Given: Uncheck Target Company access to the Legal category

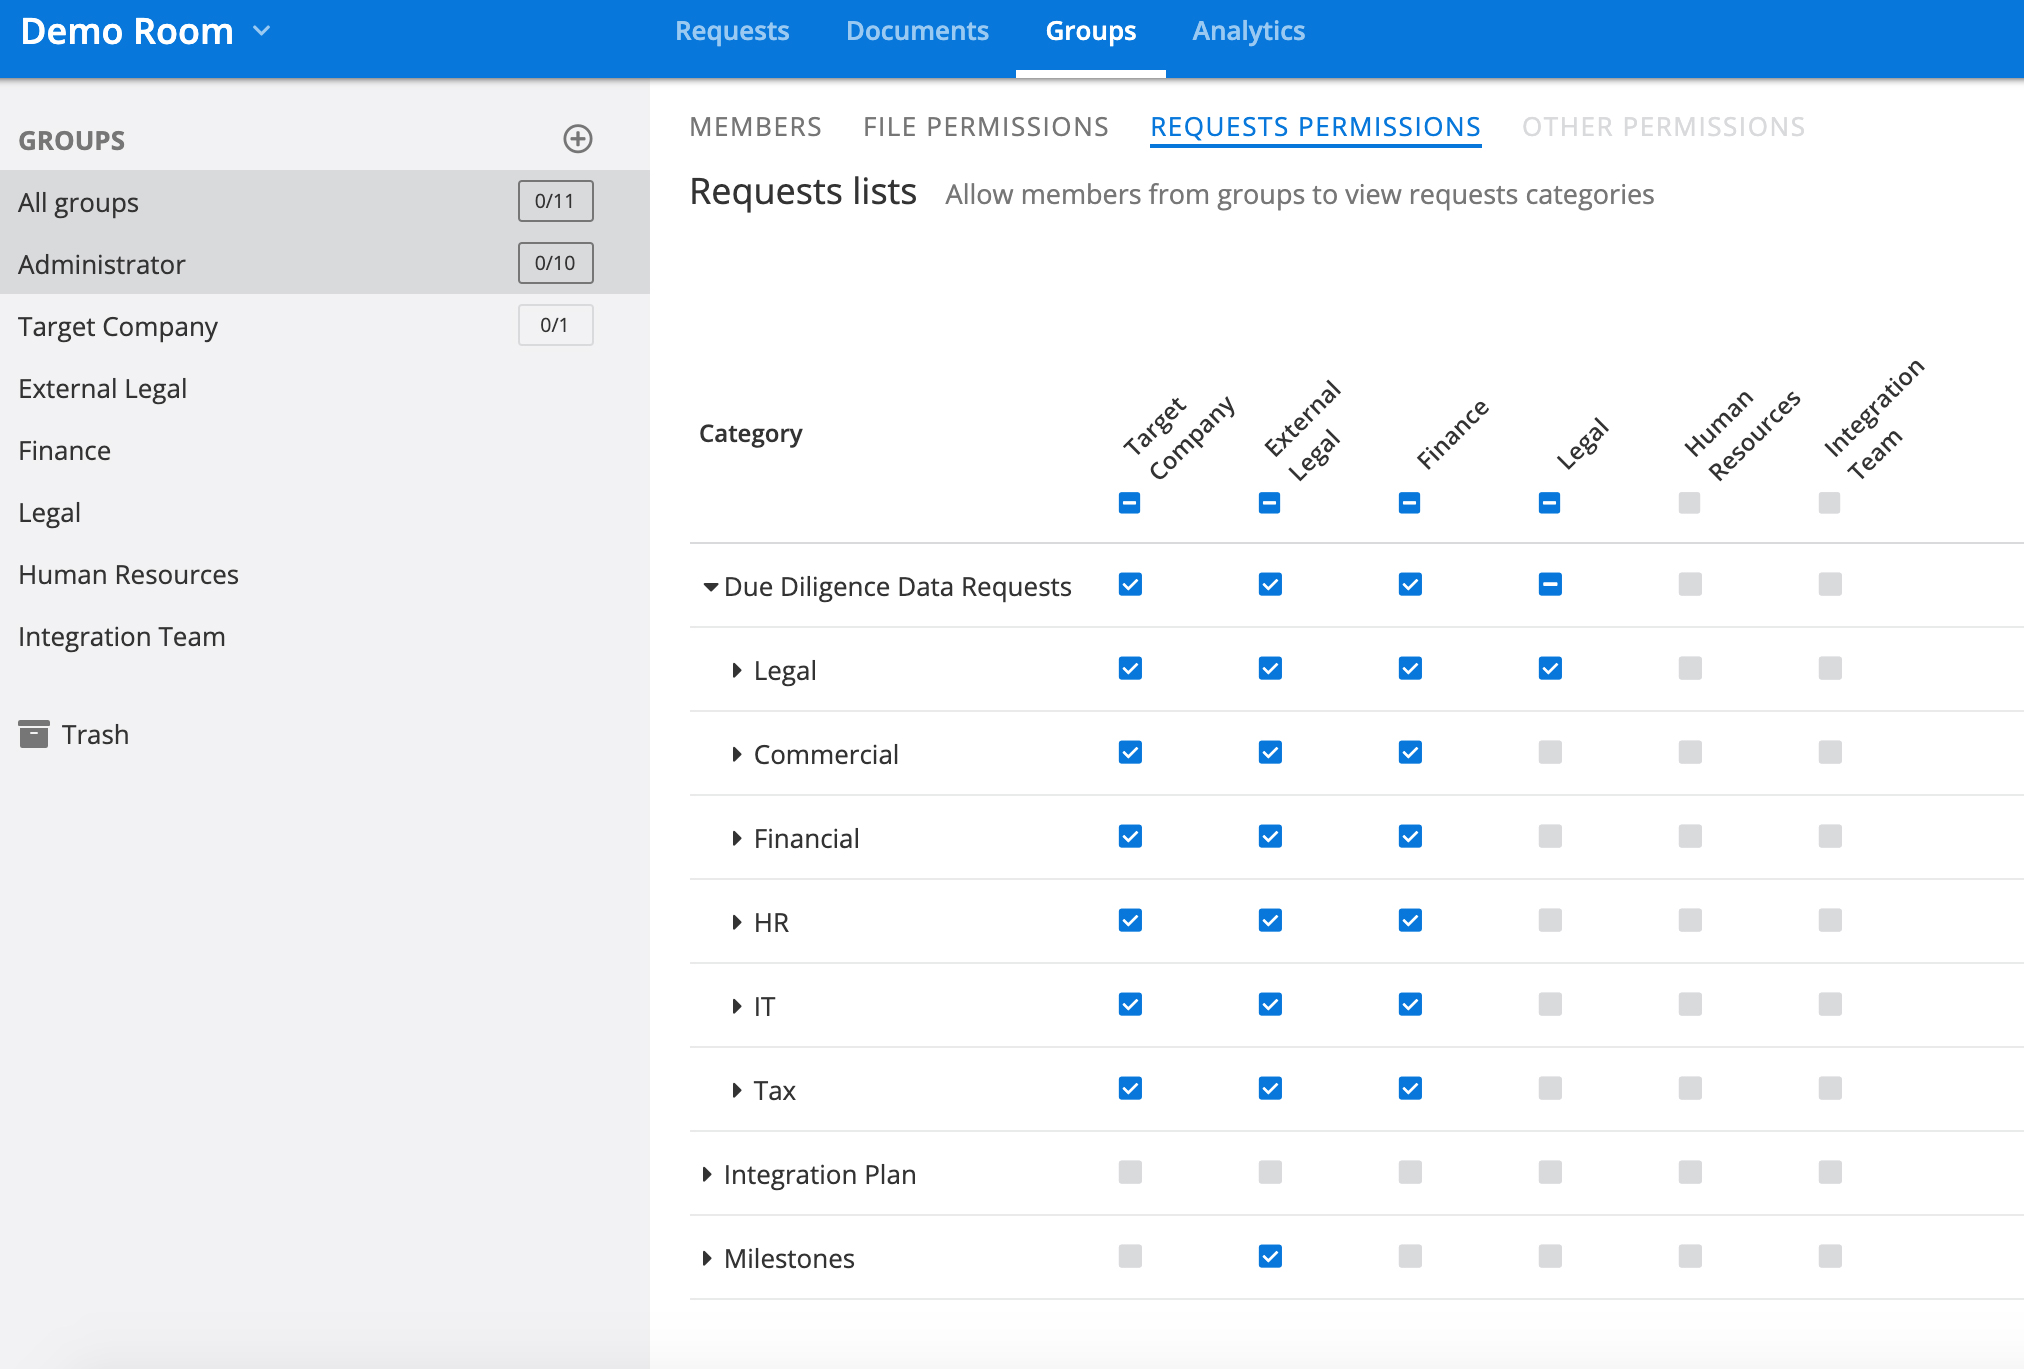Looking at the screenshot, I should [x=1129, y=668].
